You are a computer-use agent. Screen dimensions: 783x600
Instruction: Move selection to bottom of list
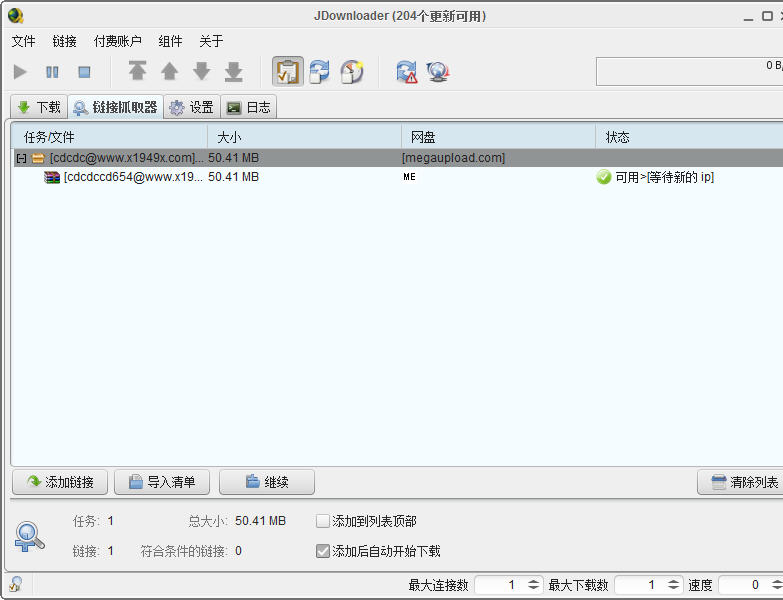[234, 71]
